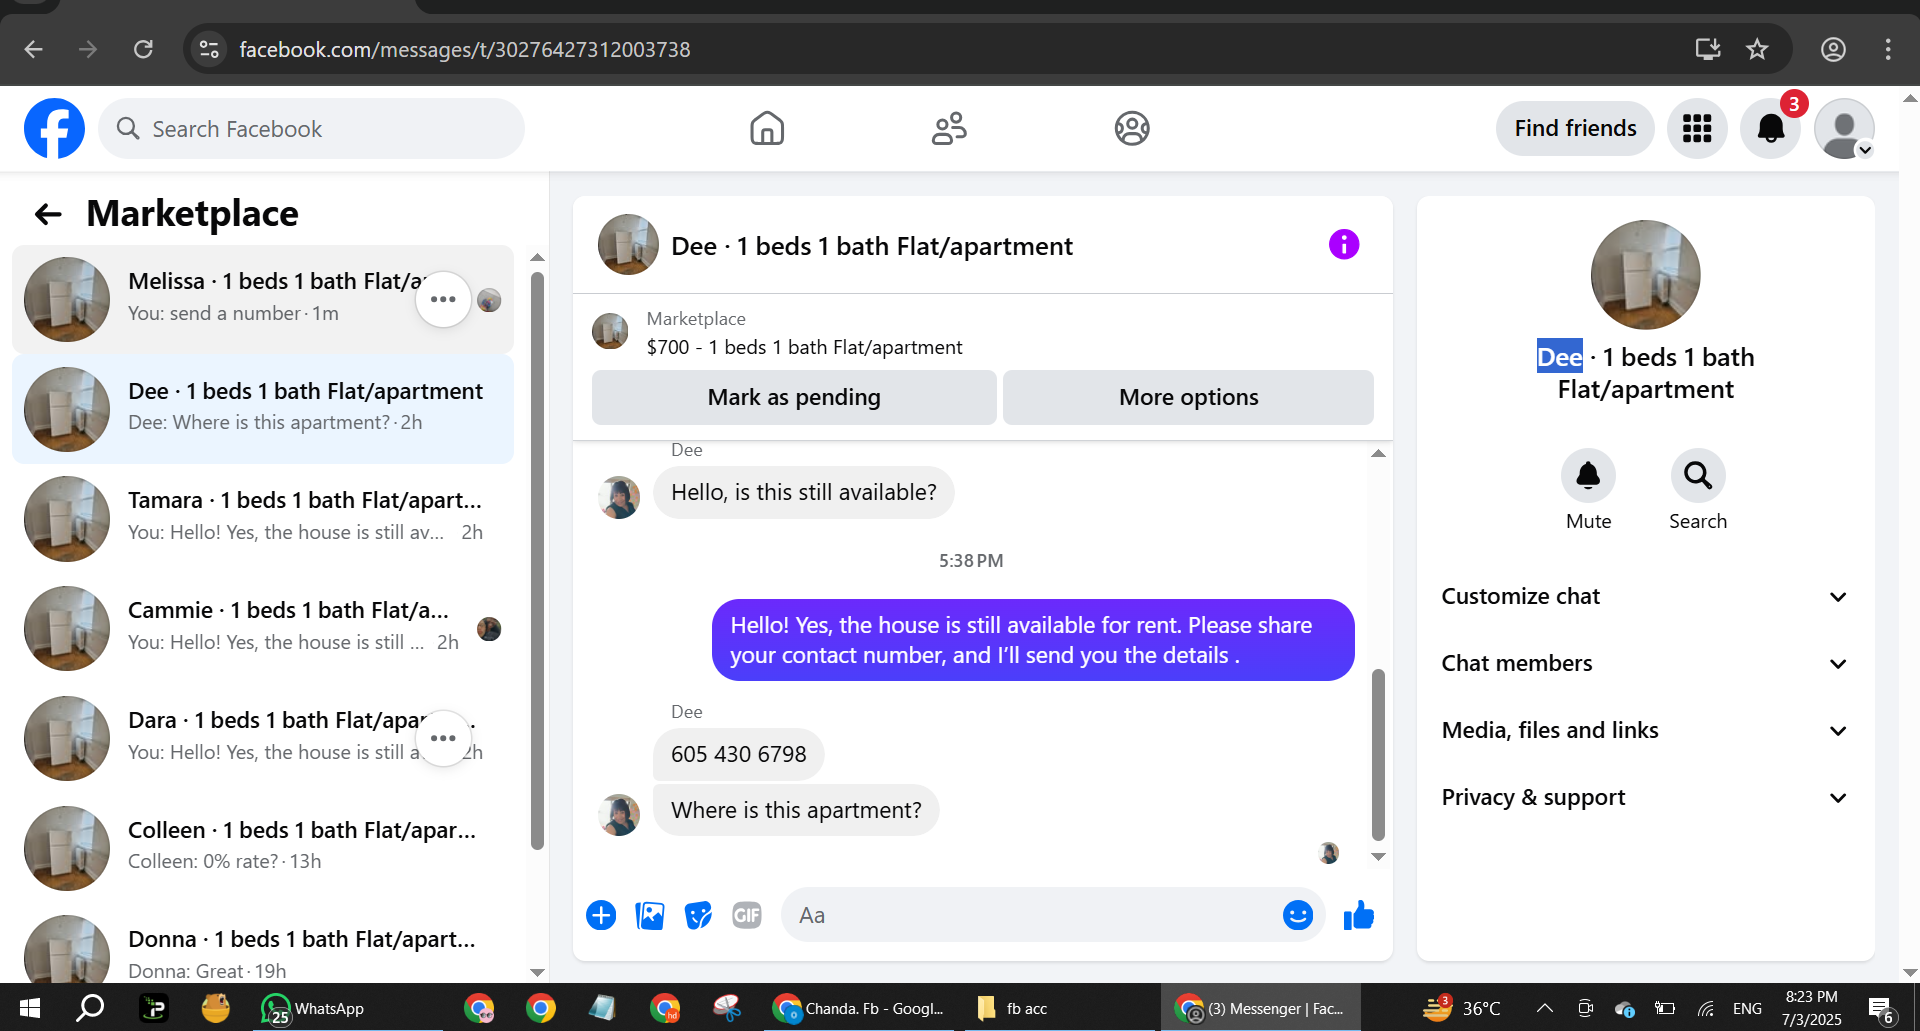
Task: Open Dee conversation in list
Action: coord(262,409)
